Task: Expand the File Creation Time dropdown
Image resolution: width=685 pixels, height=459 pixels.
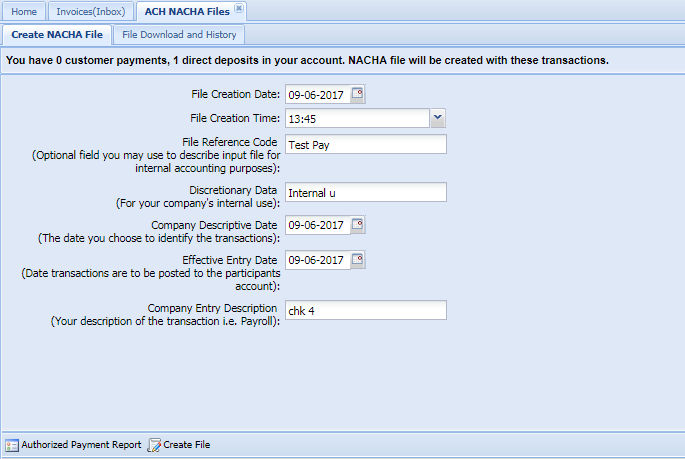Action: point(437,118)
